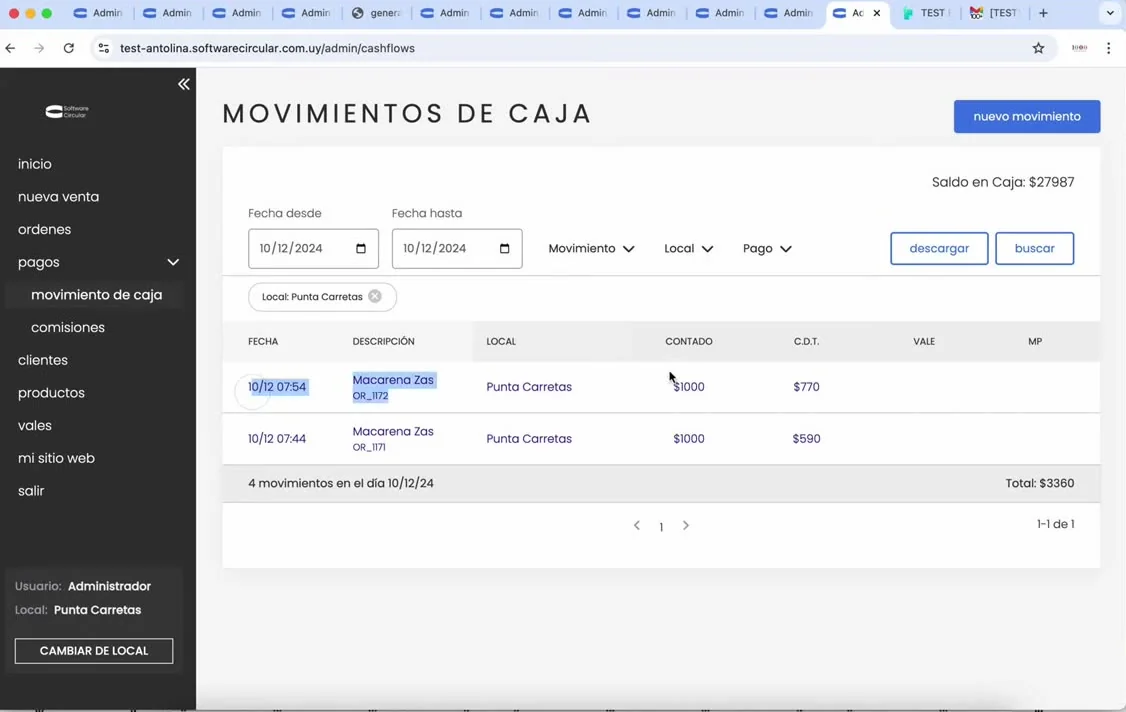Click the descargar button

939,249
